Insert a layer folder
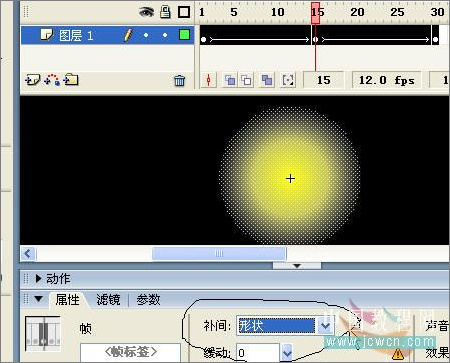Viewport: 450px width, 363px height. (x=71, y=80)
